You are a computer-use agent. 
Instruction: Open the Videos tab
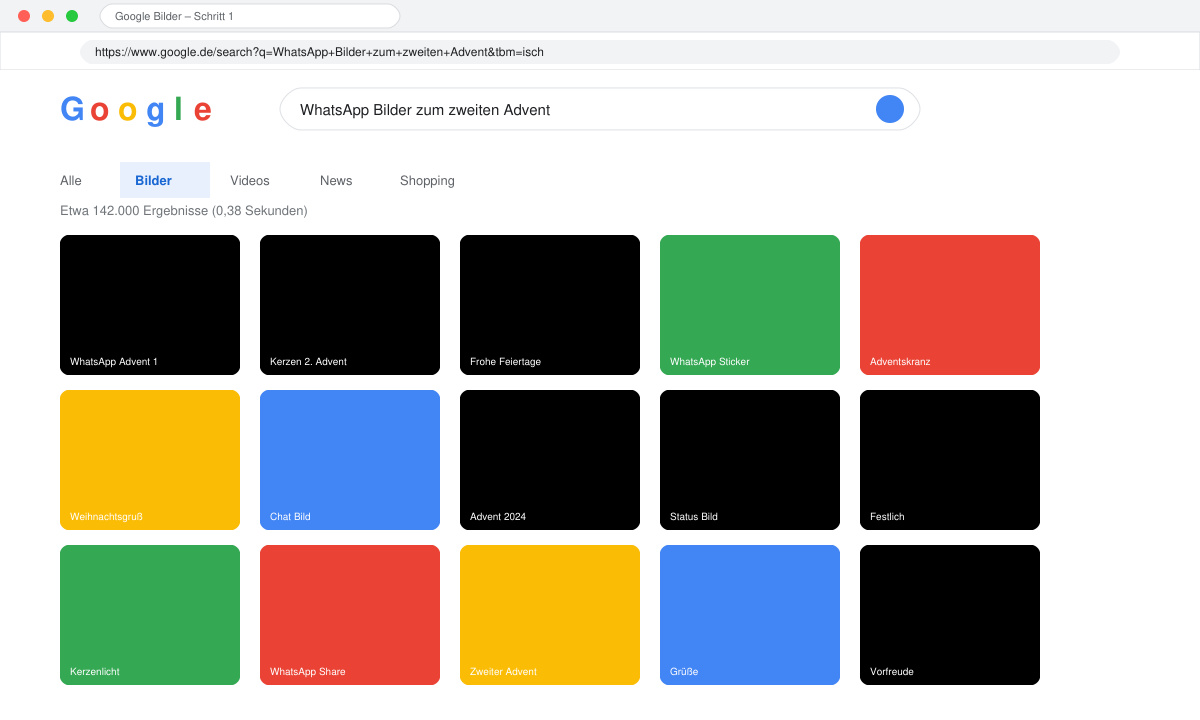pos(250,181)
